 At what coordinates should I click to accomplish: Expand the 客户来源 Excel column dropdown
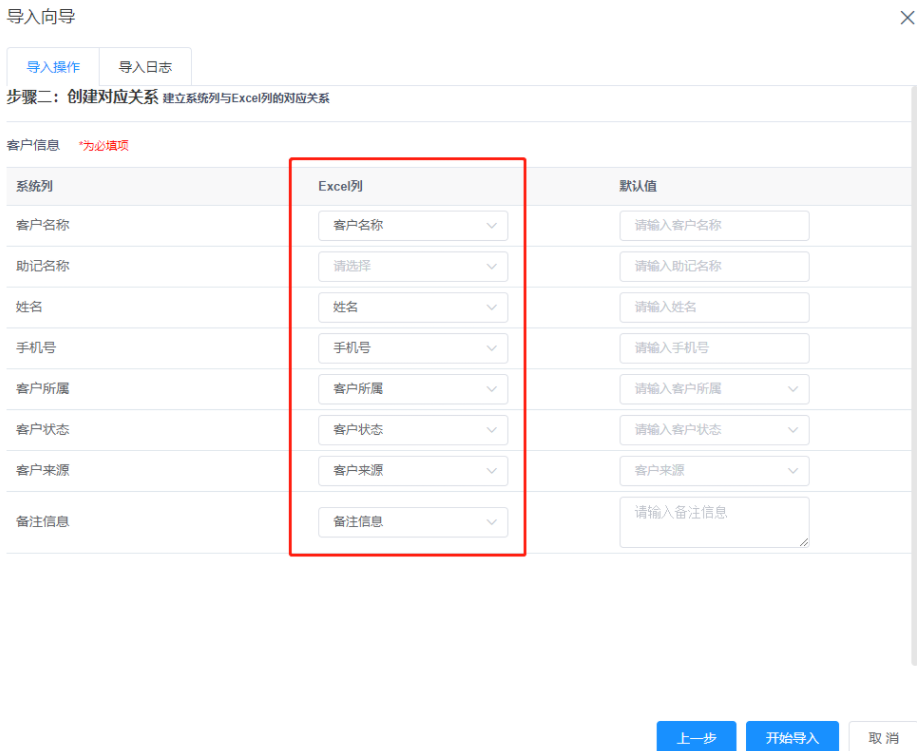coord(412,470)
